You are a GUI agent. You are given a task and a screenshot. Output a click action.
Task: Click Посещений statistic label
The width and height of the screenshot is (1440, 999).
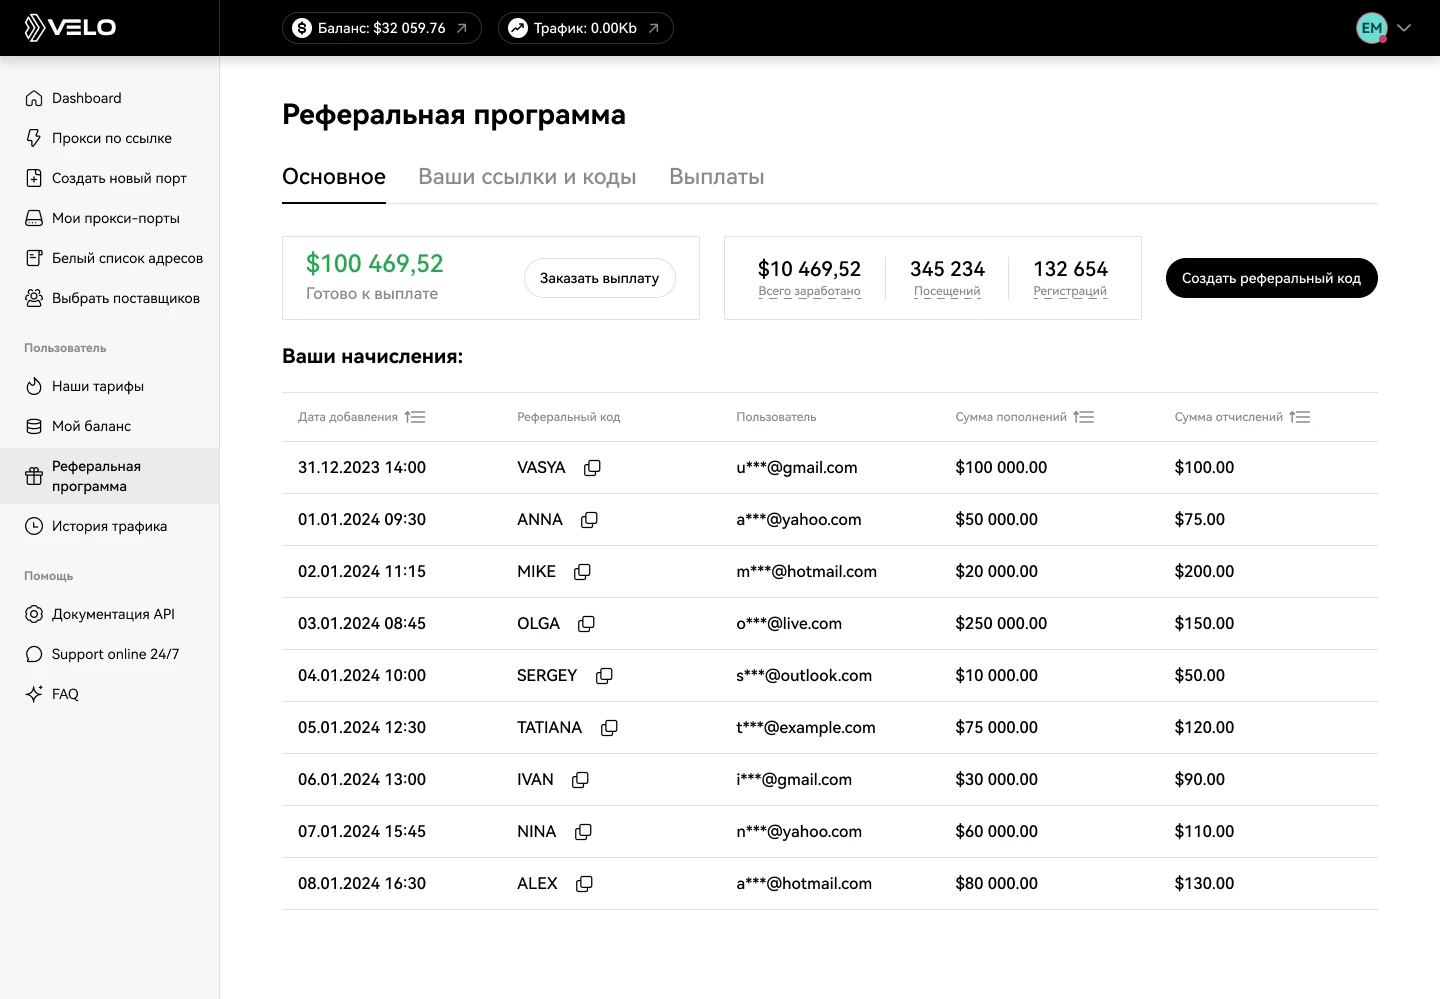(947, 291)
